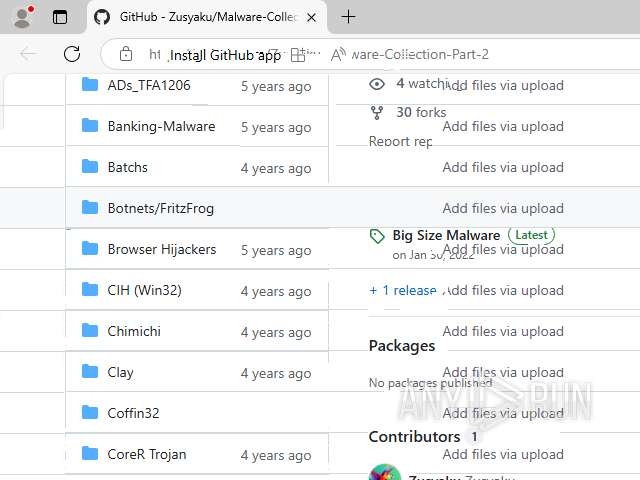Click the Batchs row commit message
Viewport: 640px width, 480px height.
pos(503,167)
